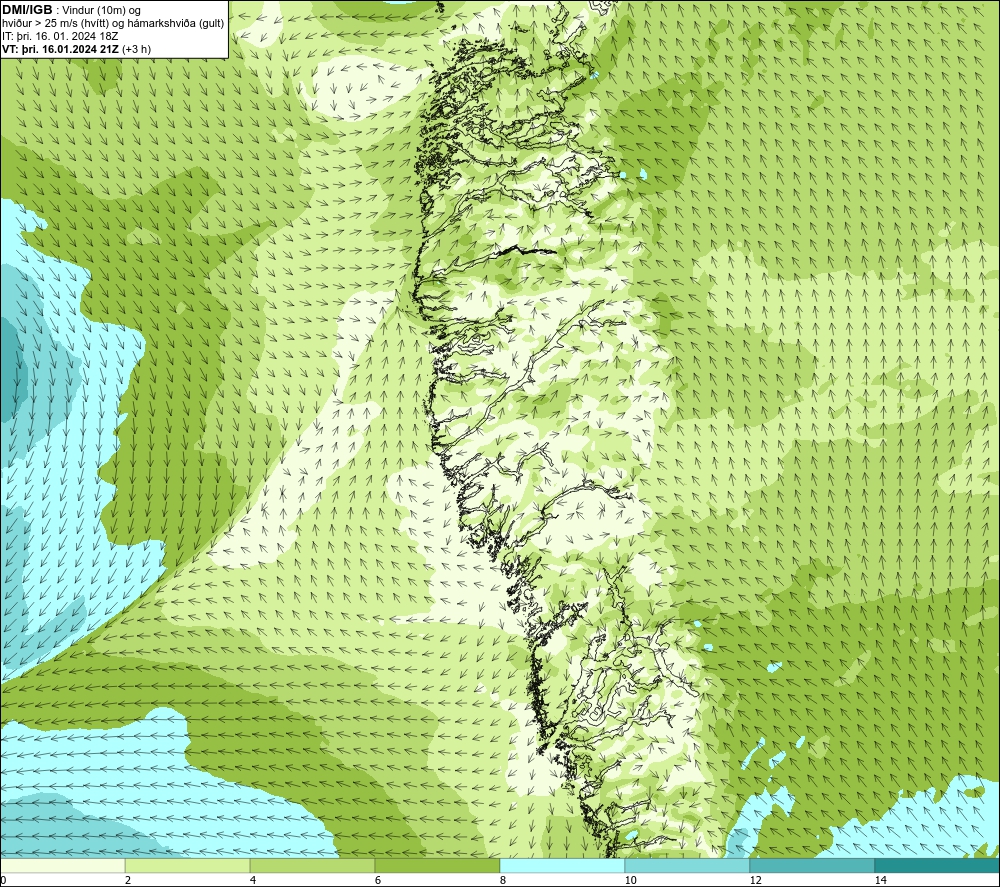
Task: Click the darker teal 12–14 color bar segment
Action: [812, 865]
